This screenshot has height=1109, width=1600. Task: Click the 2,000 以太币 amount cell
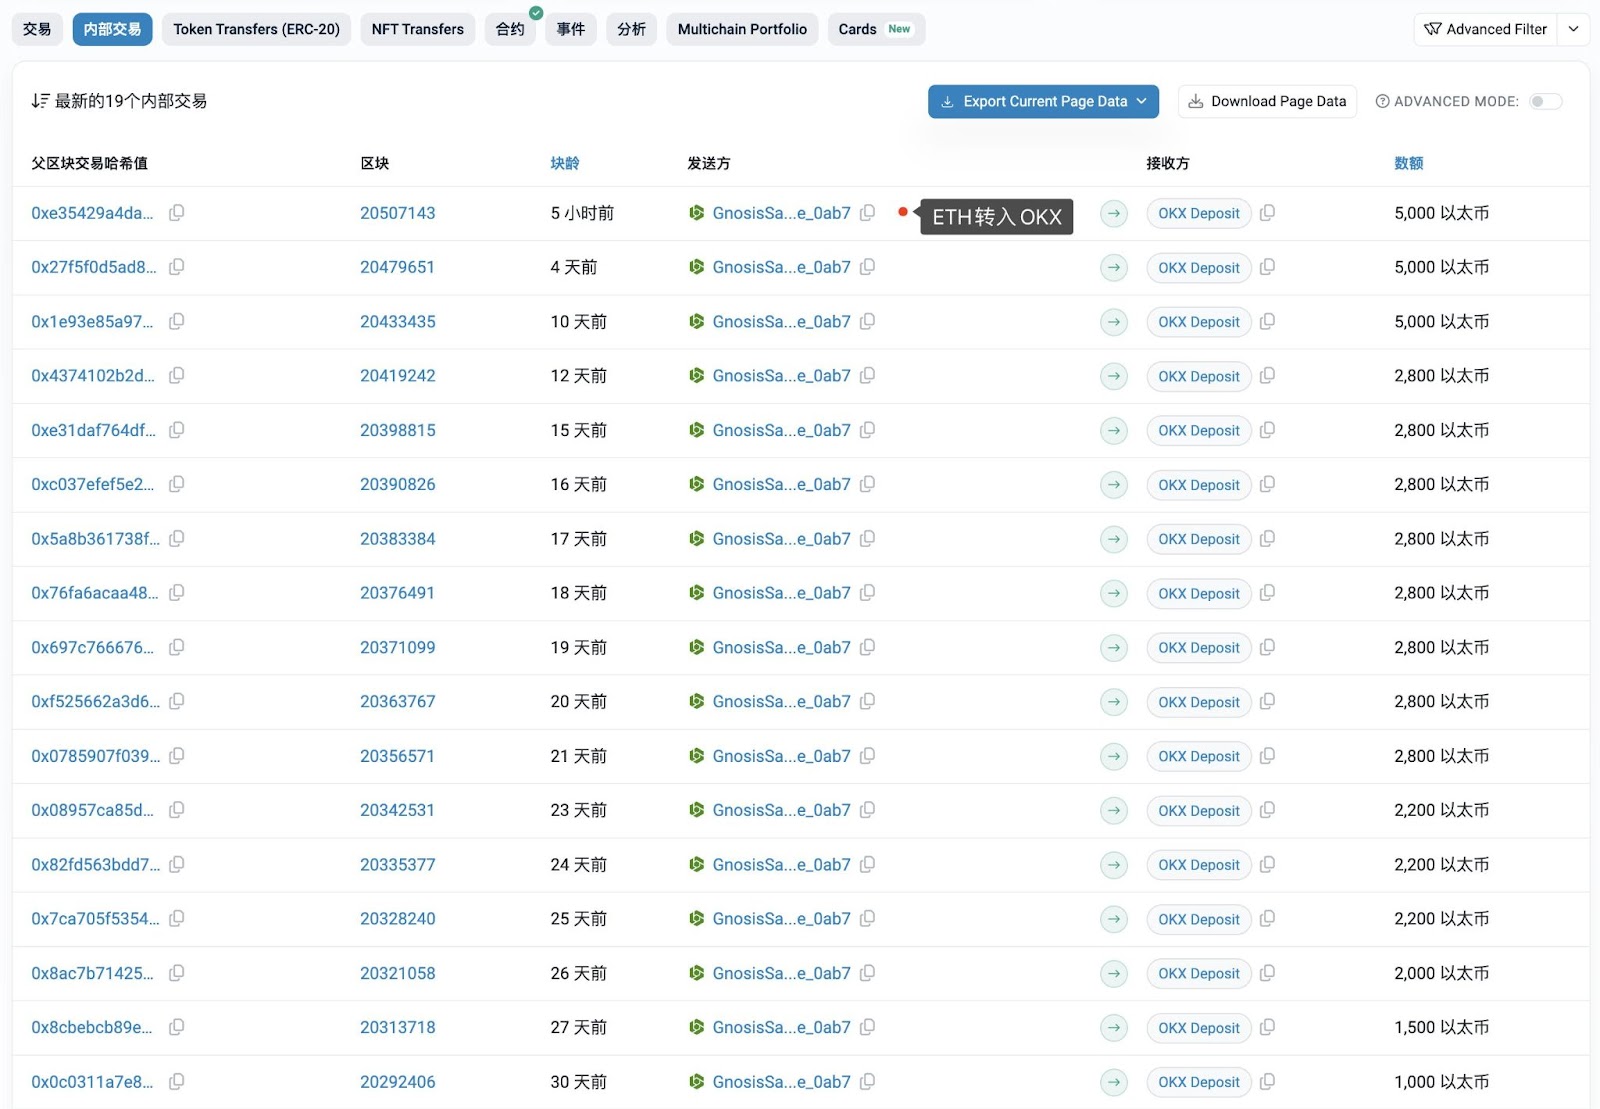pos(1442,973)
